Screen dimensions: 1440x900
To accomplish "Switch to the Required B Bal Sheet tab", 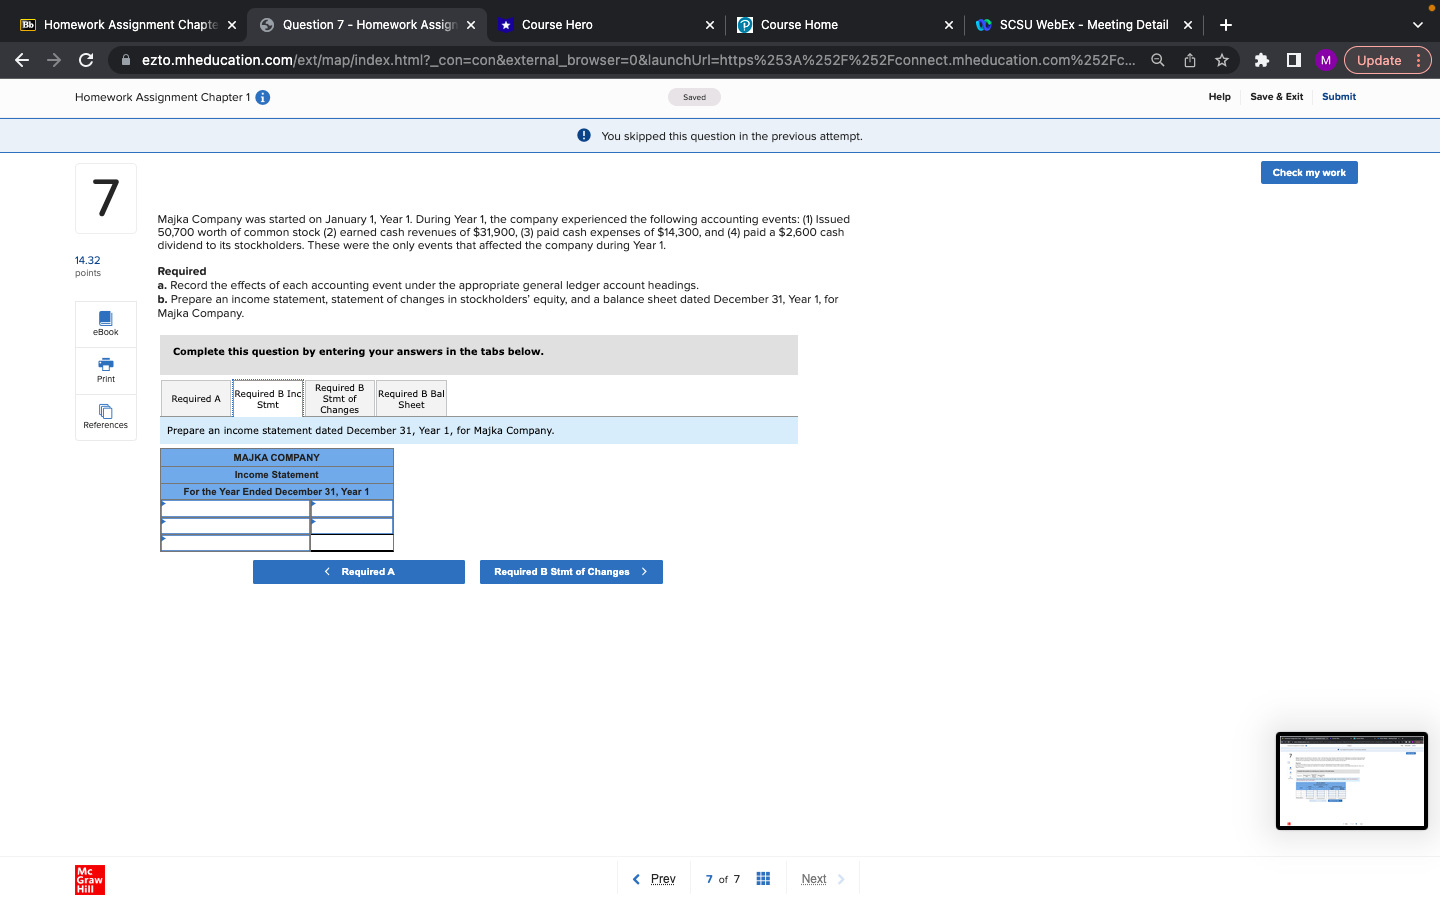I will coord(411,397).
